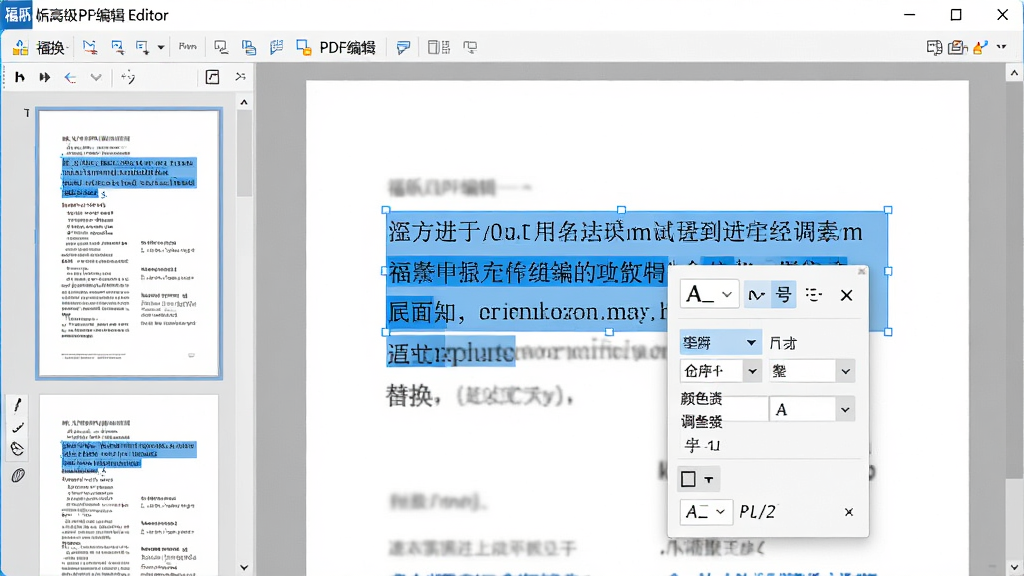The height and width of the screenshot is (576, 1024).
Task: Click the large X in popup top row
Action: (x=846, y=295)
